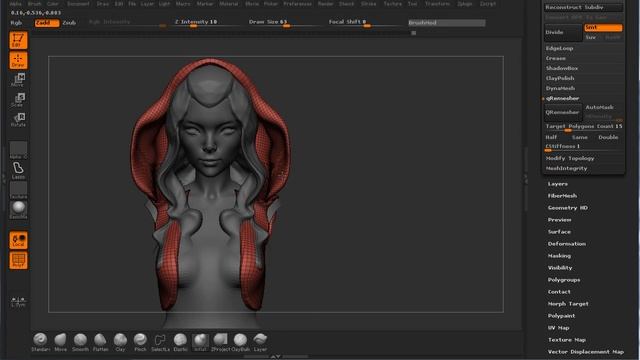Switch to the Rotate transform icon
This screenshot has height=360, width=640.
pos(18,120)
